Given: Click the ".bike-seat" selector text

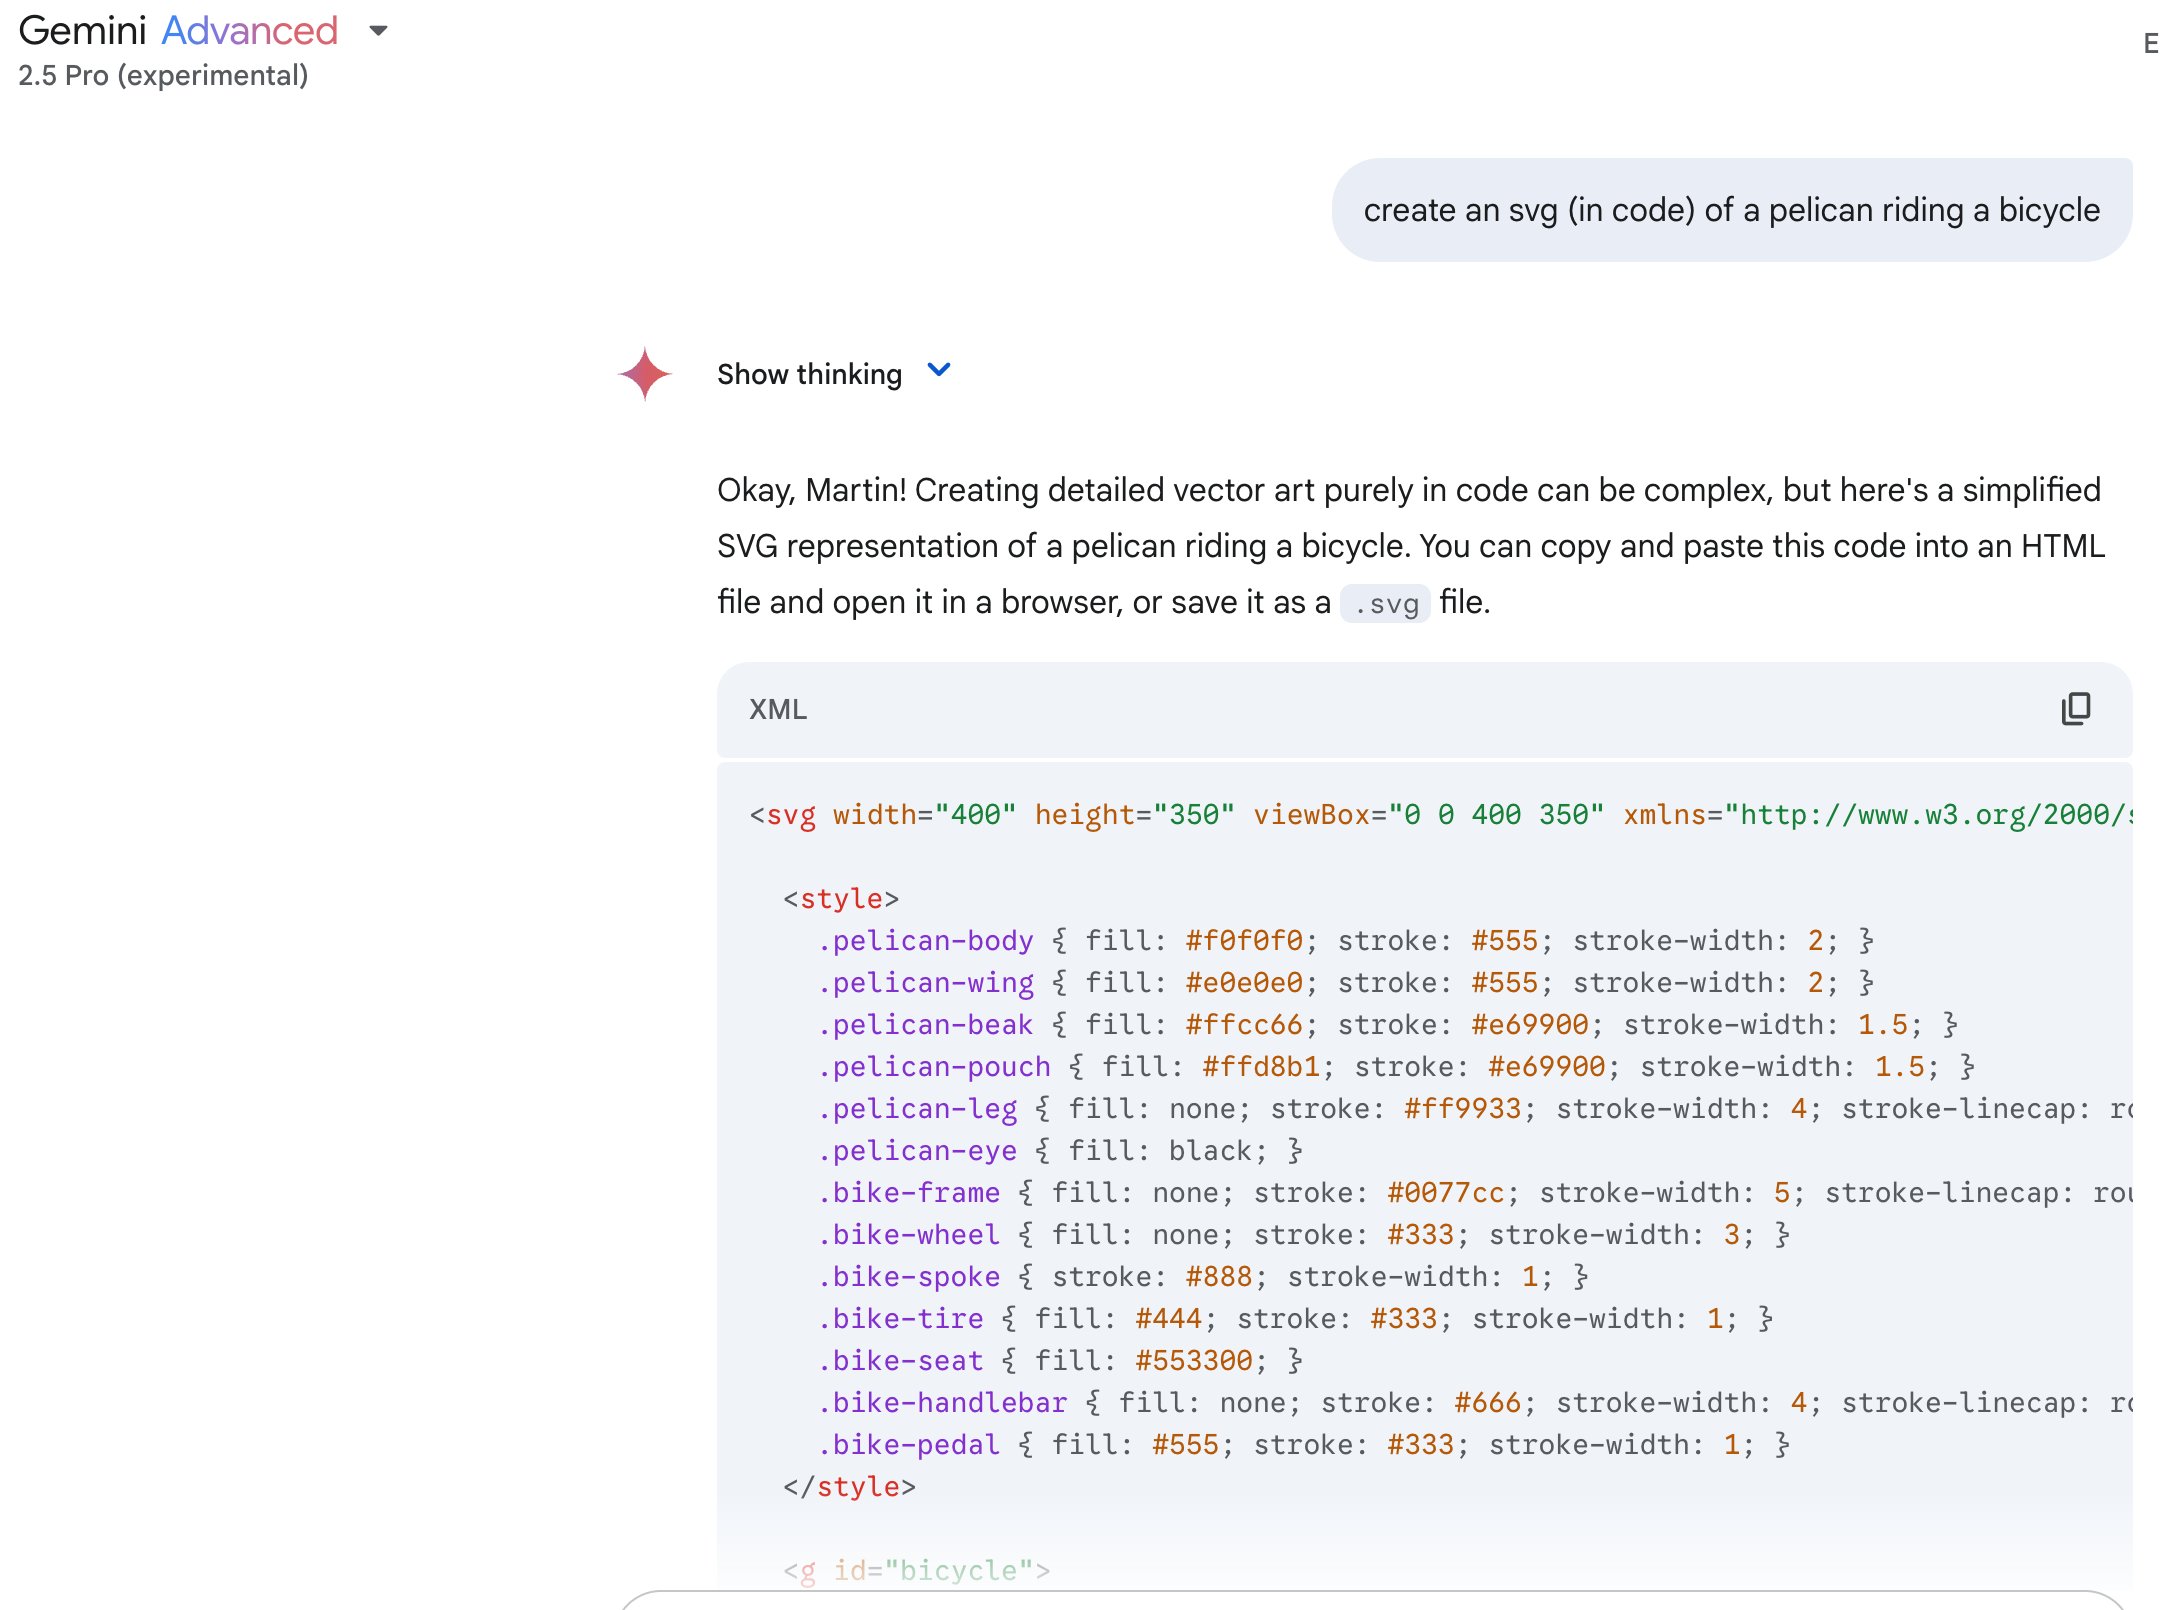Looking at the screenshot, I should 900,1361.
